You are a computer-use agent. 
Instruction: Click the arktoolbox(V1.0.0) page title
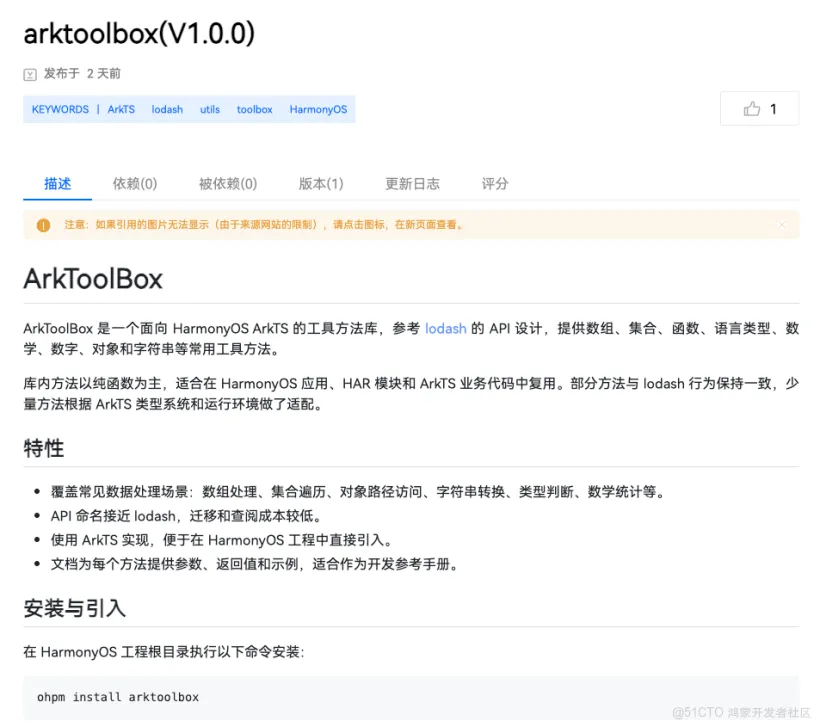tap(140, 33)
